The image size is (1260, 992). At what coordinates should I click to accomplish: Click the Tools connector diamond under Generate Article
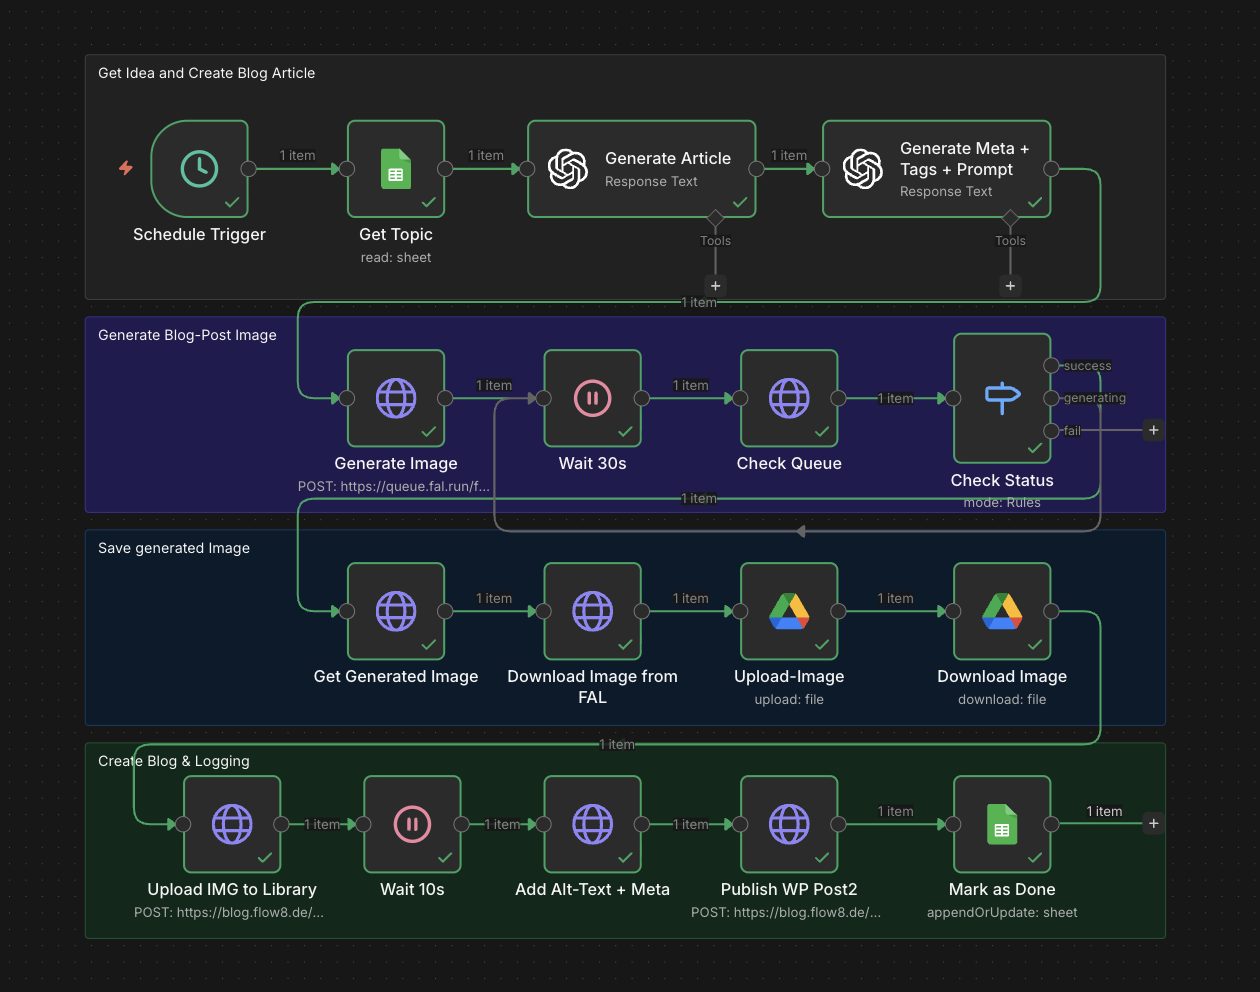[x=715, y=218]
